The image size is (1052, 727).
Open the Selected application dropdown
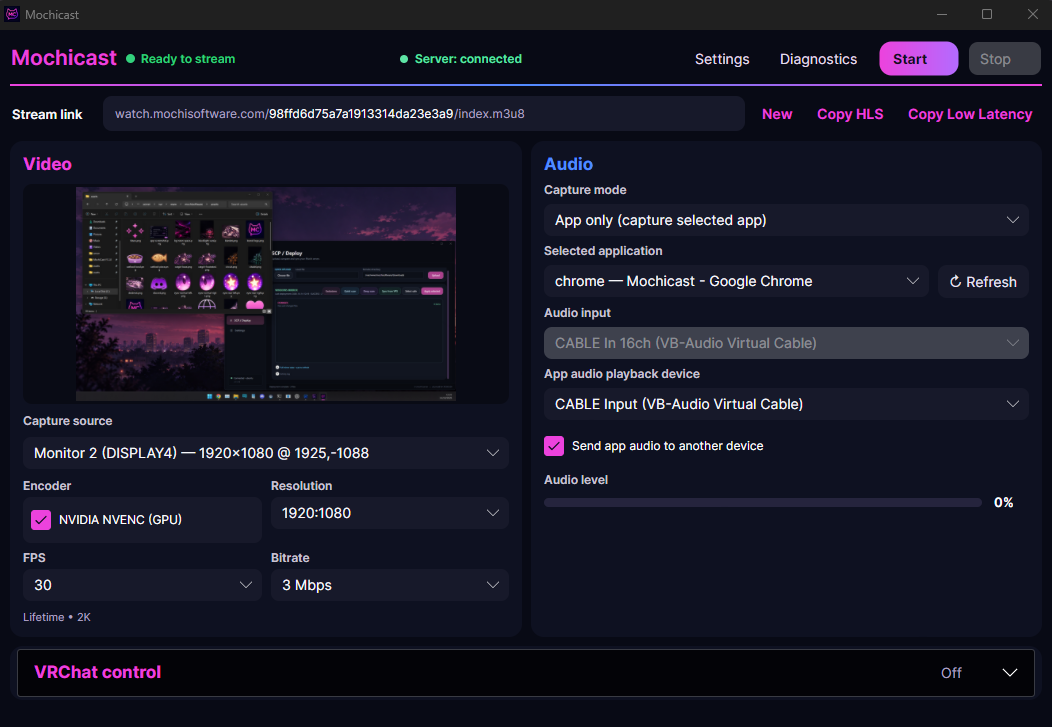[x=736, y=281]
